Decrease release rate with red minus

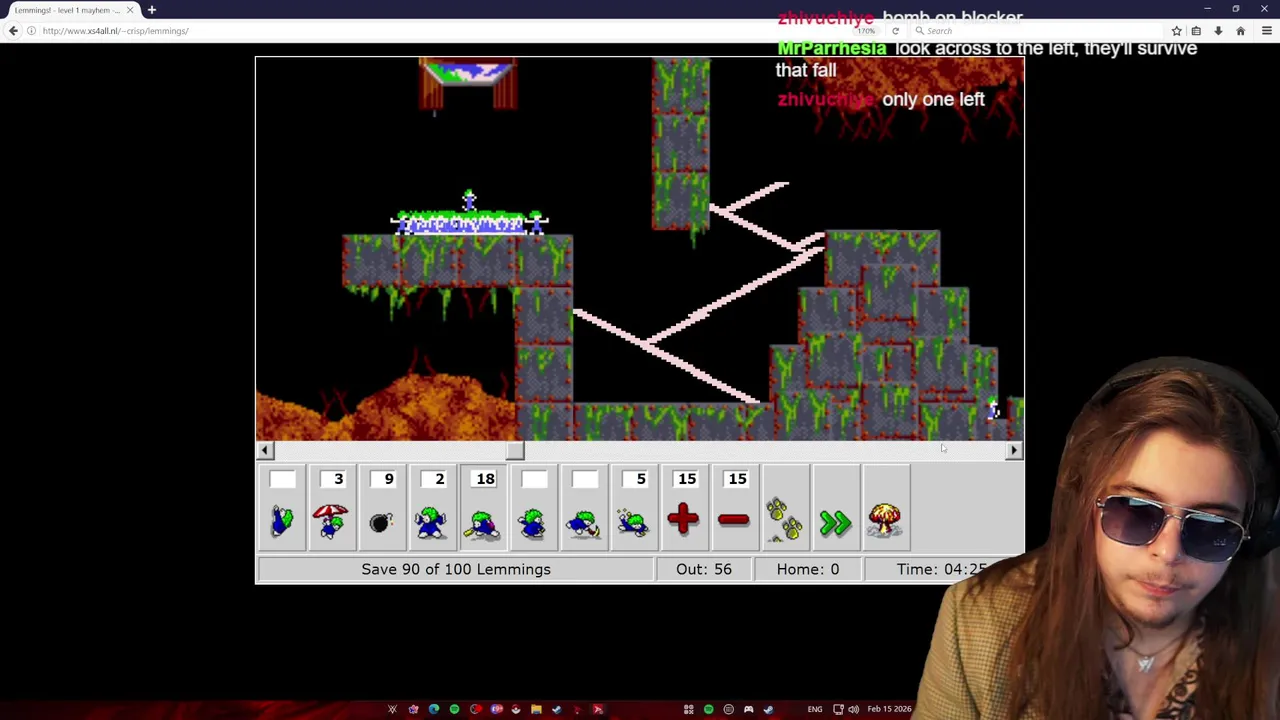click(734, 520)
